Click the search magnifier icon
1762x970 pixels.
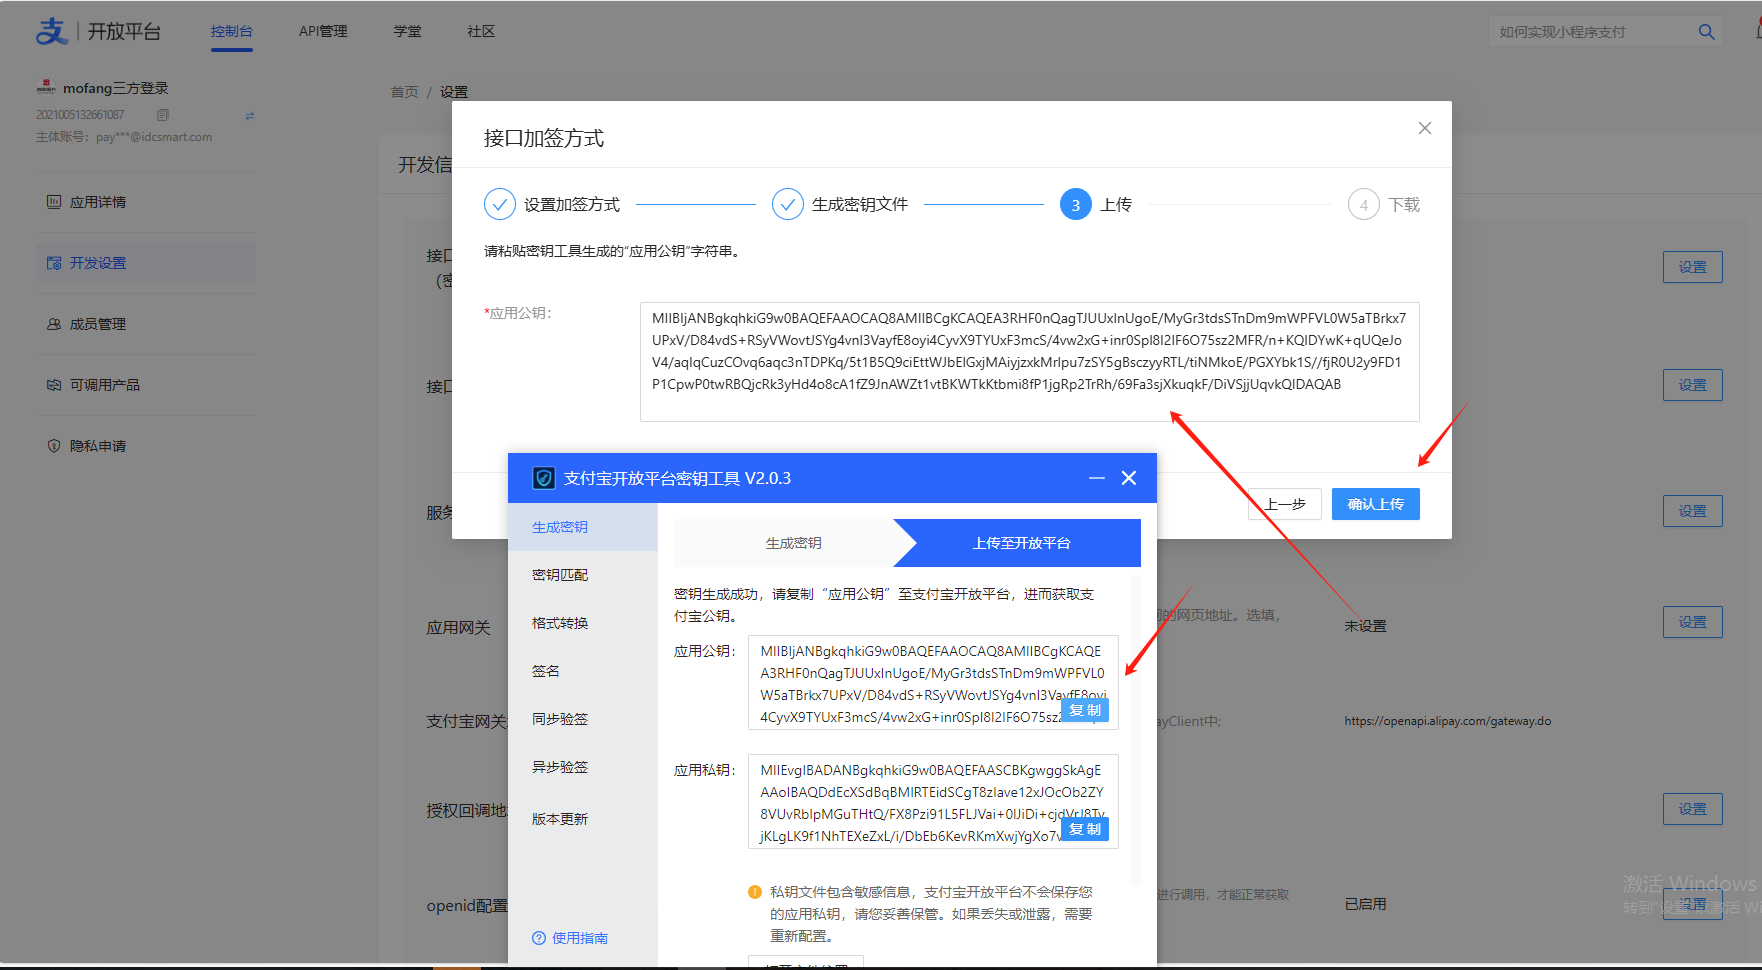[1706, 32]
